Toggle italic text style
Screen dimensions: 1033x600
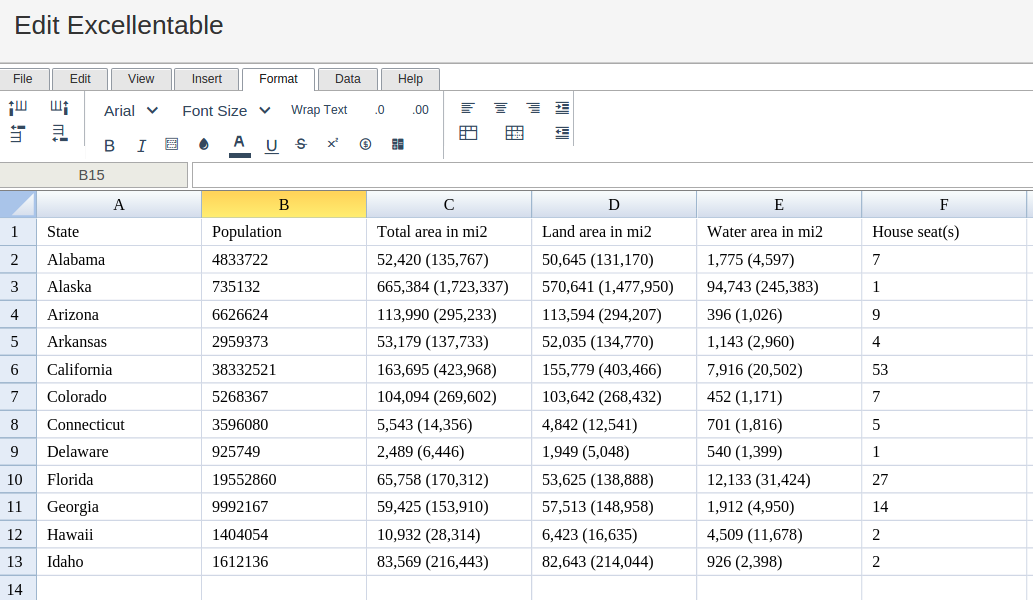point(141,145)
